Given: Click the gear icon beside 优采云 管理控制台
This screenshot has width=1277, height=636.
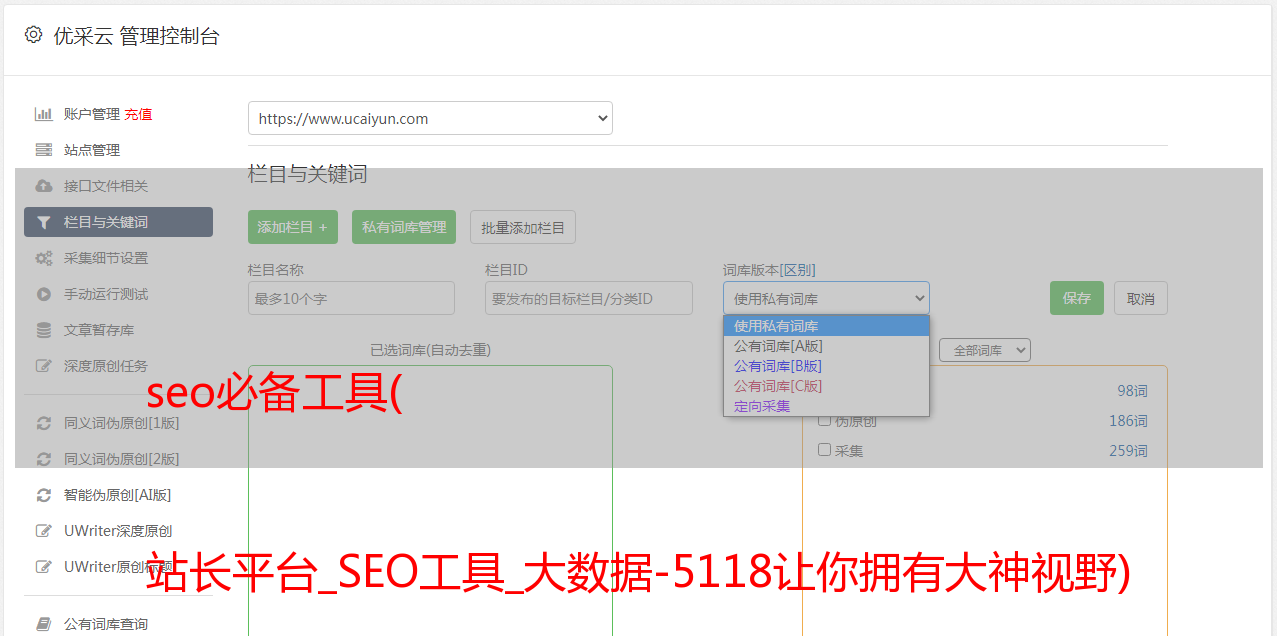Looking at the screenshot, I should pos(33,35).
